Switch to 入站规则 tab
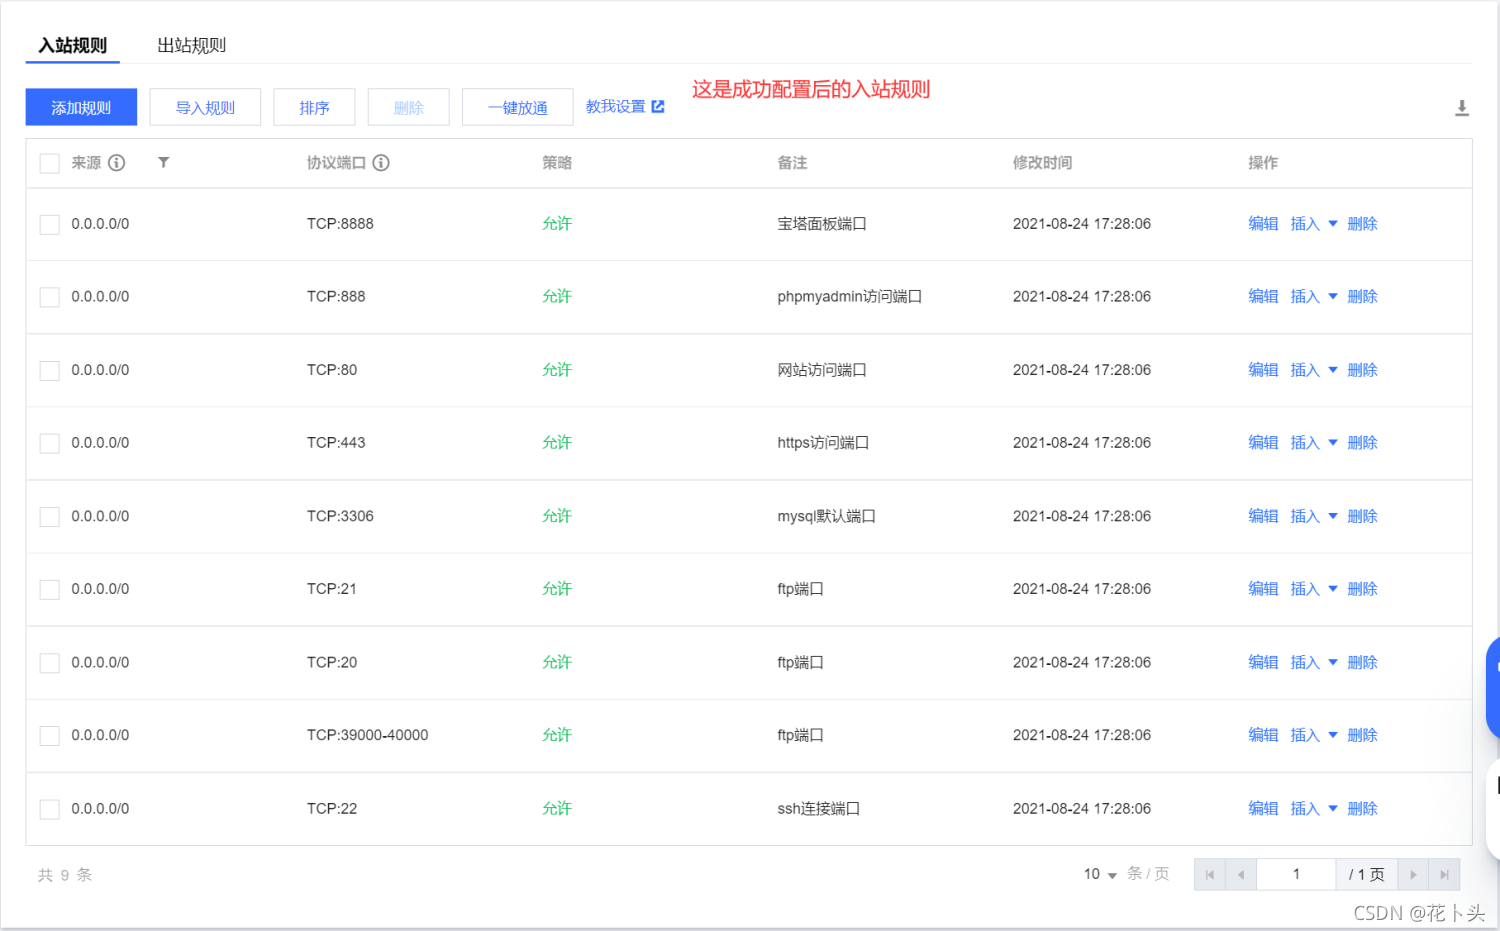Image resolution: width=1500 pixels, height=931 pixels. point(72,45)
